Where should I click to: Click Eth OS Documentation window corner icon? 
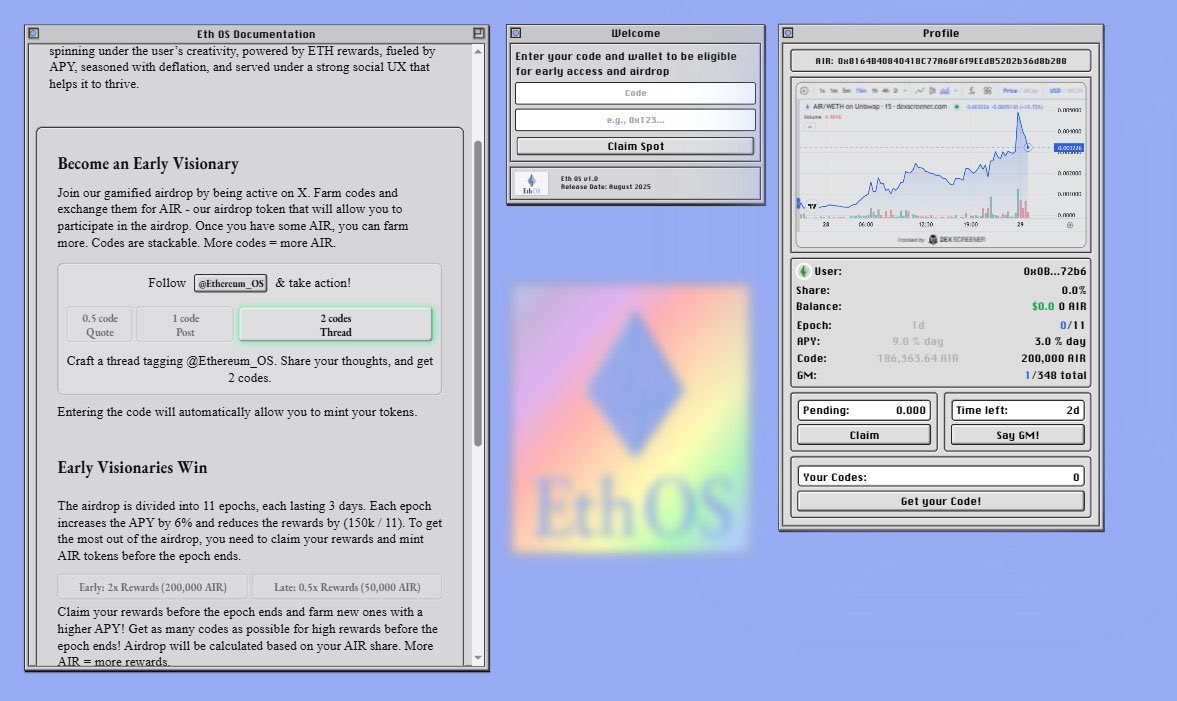tap(34, 34)
